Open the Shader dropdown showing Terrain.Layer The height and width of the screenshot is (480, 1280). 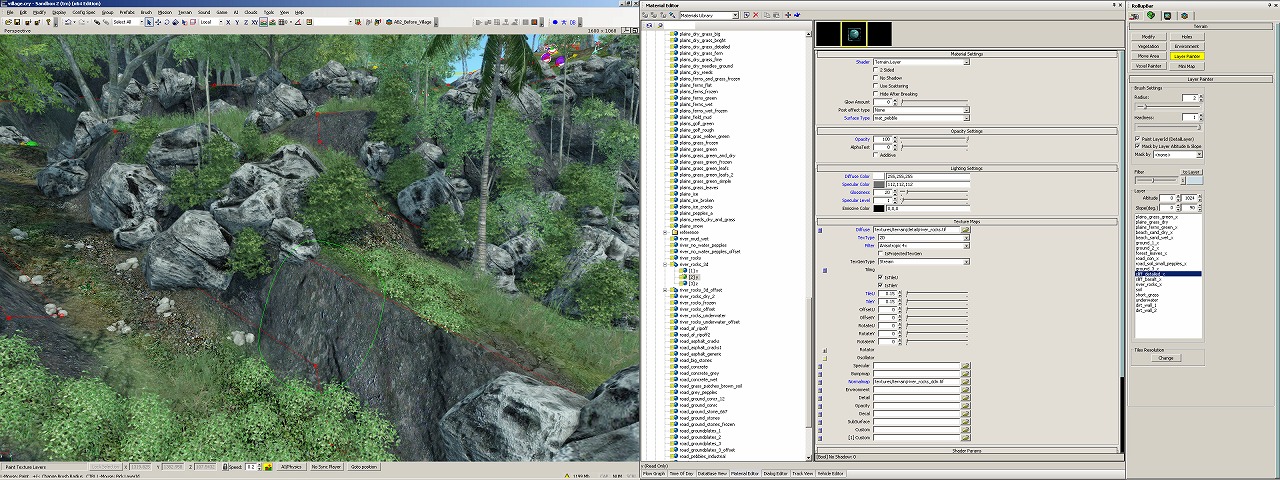click(x=965, y=62)
